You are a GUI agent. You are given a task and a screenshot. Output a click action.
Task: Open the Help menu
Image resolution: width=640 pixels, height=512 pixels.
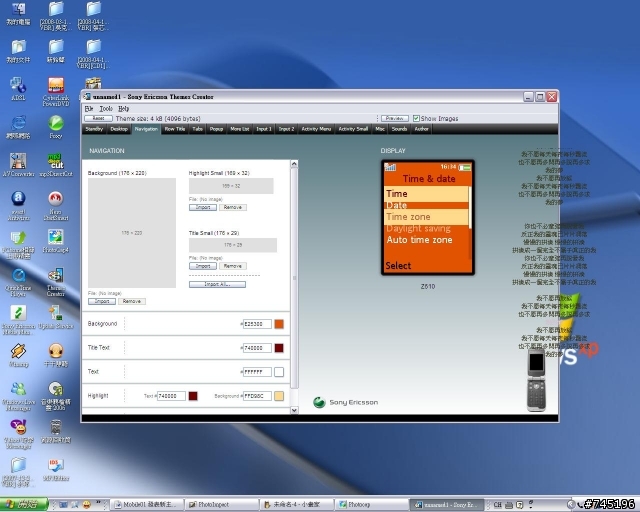[124, 109]
